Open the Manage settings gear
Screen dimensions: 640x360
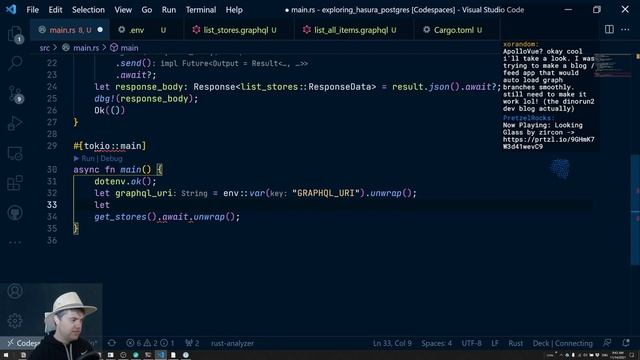pos(15,320)
